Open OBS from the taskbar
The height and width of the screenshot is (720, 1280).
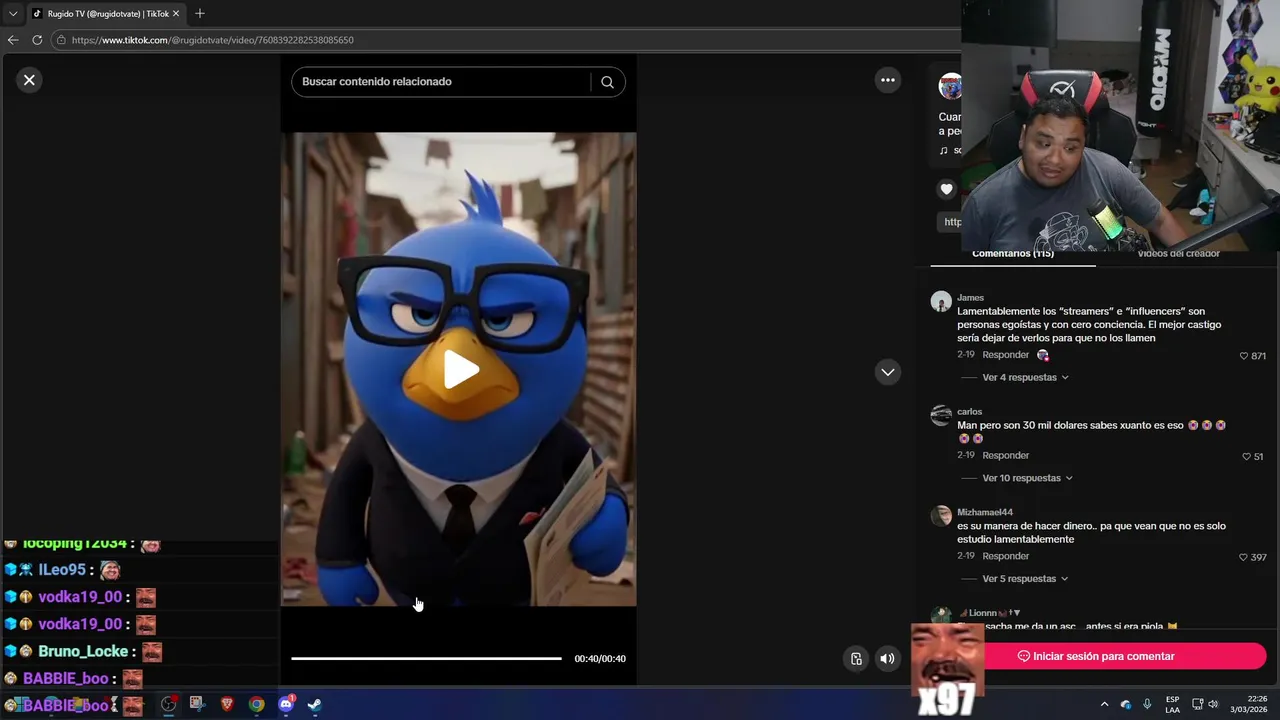click(168, 704)
